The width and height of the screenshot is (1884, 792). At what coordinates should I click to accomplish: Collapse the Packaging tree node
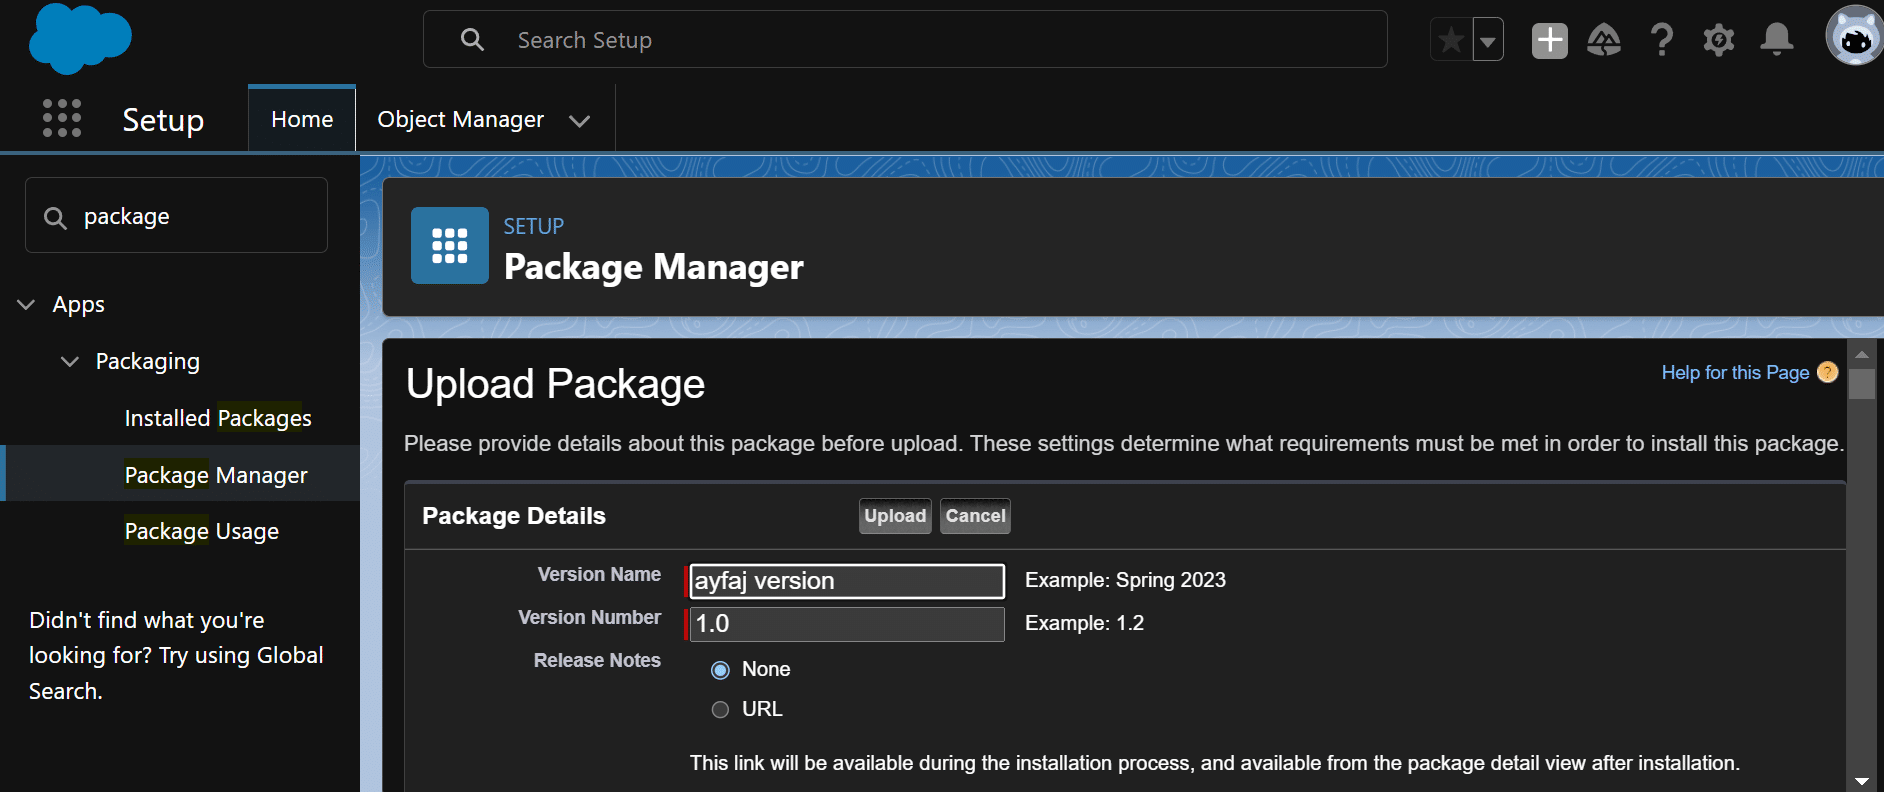[x=70, y=362]
